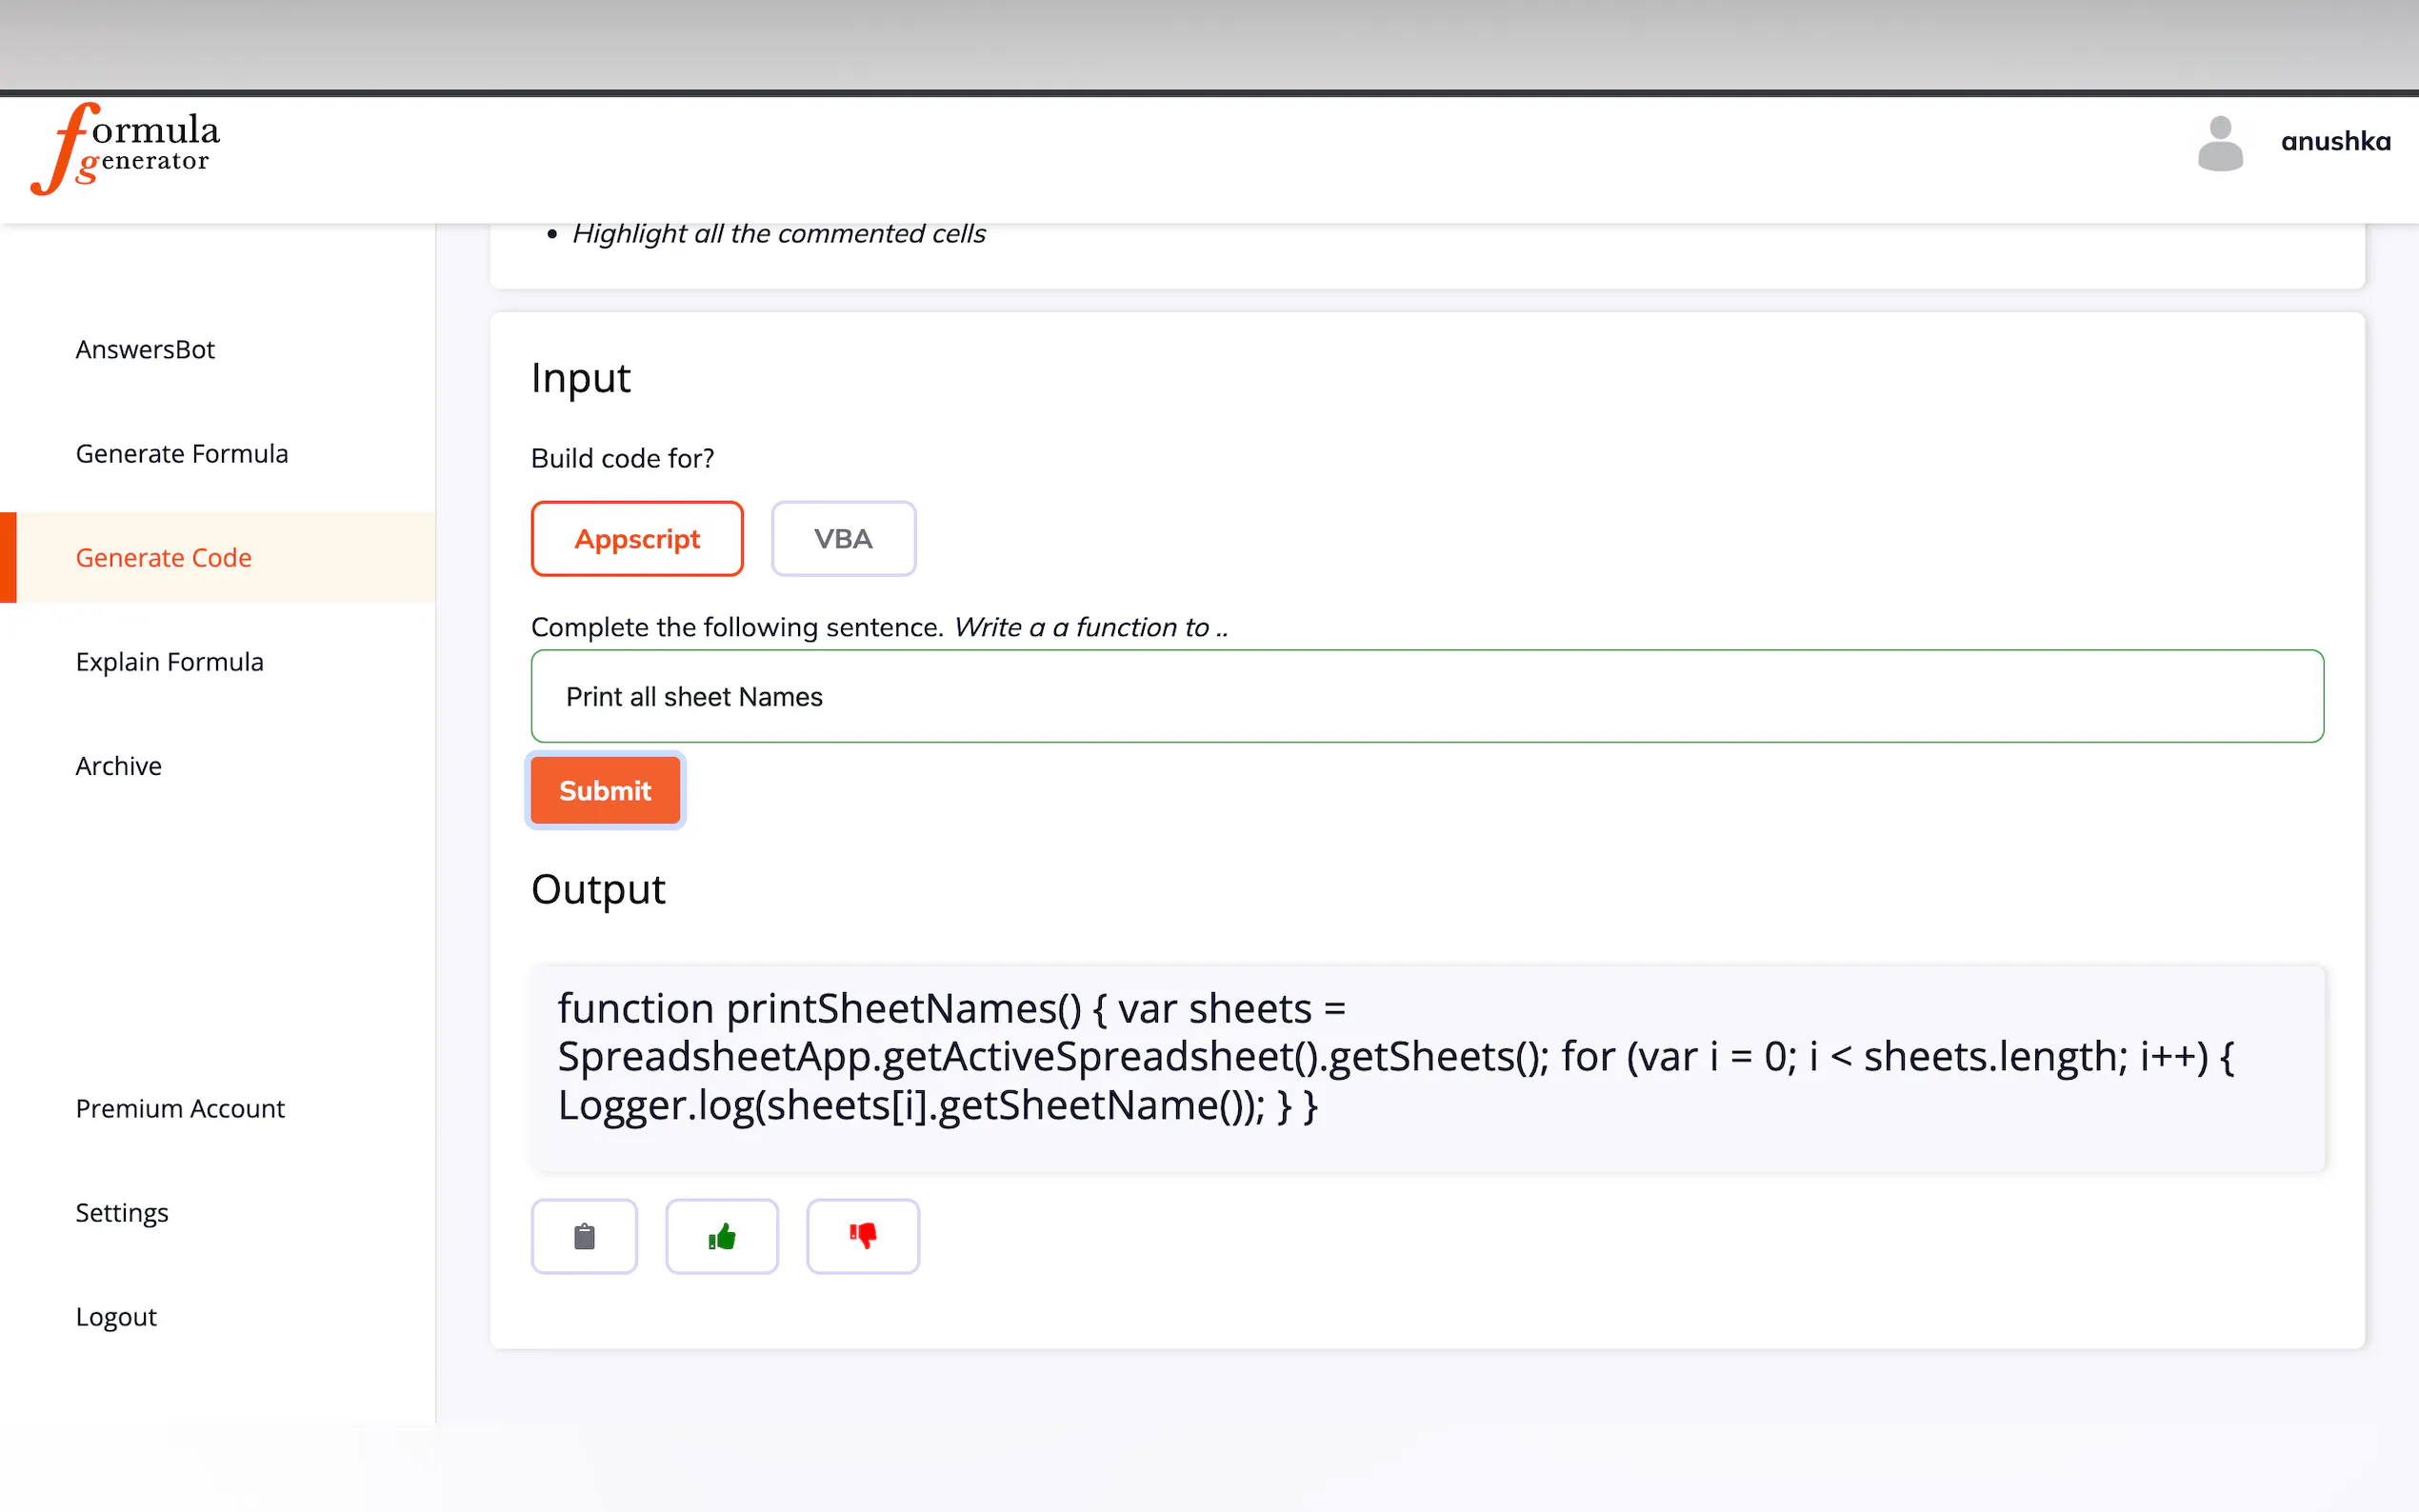Image resolution: width=2419 pixels, height=1512 pixels.
Task: Open the Archive page
Action: pyautogui.click(x=118, y=765)
